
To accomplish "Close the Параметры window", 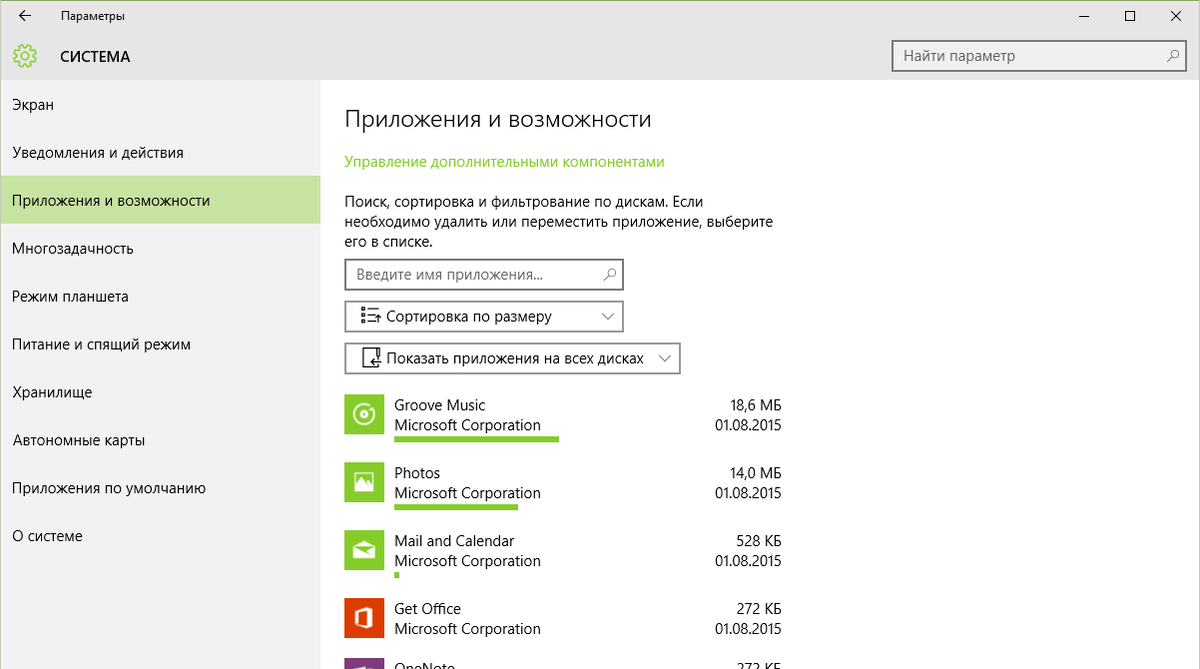I will 1176,16.
